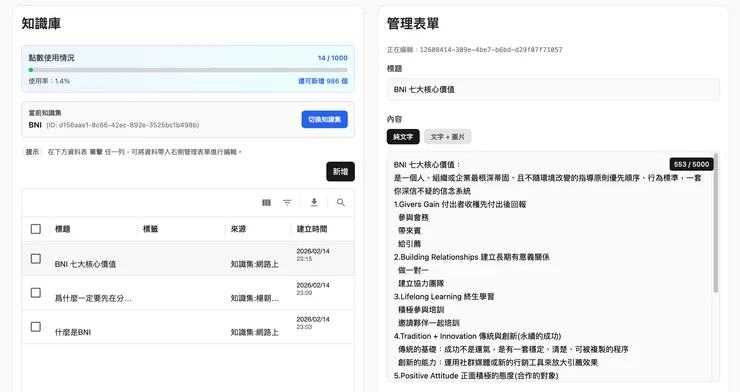This screenshot has width=740, height=392.
Task: Click the 14 / 1000 points count
Action: click(x=333, y=58)
